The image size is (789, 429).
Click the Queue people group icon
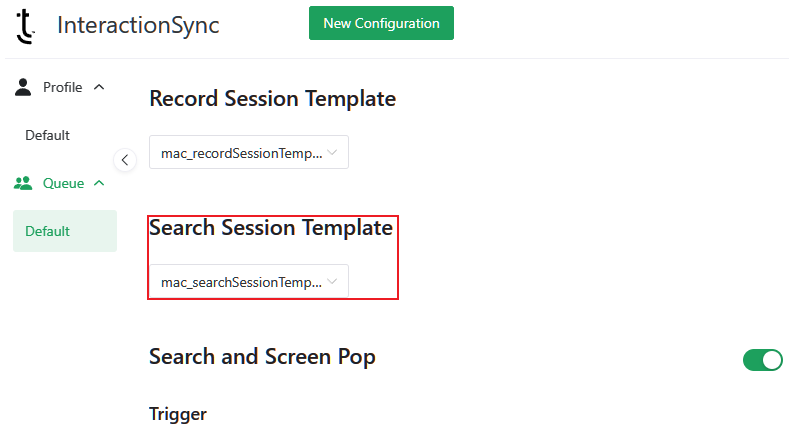click(23, 183)
